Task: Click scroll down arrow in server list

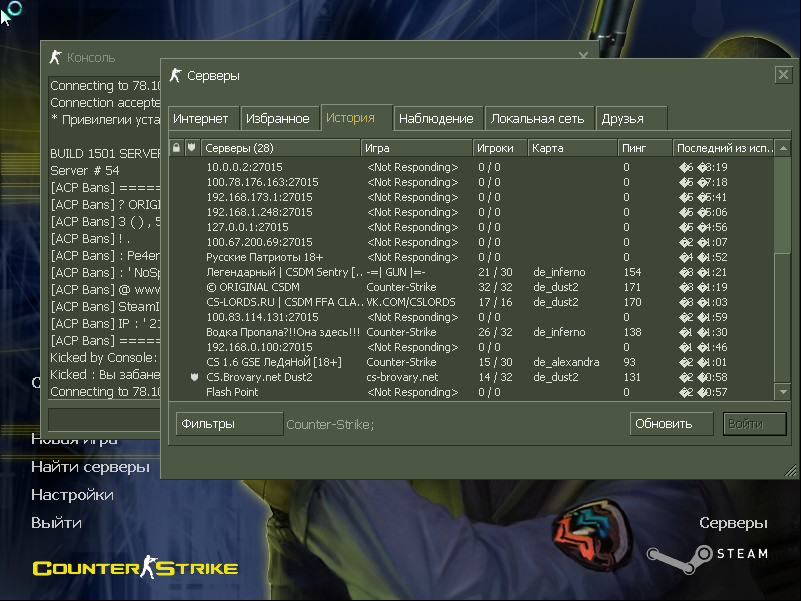Action: [x=783, y=392]
